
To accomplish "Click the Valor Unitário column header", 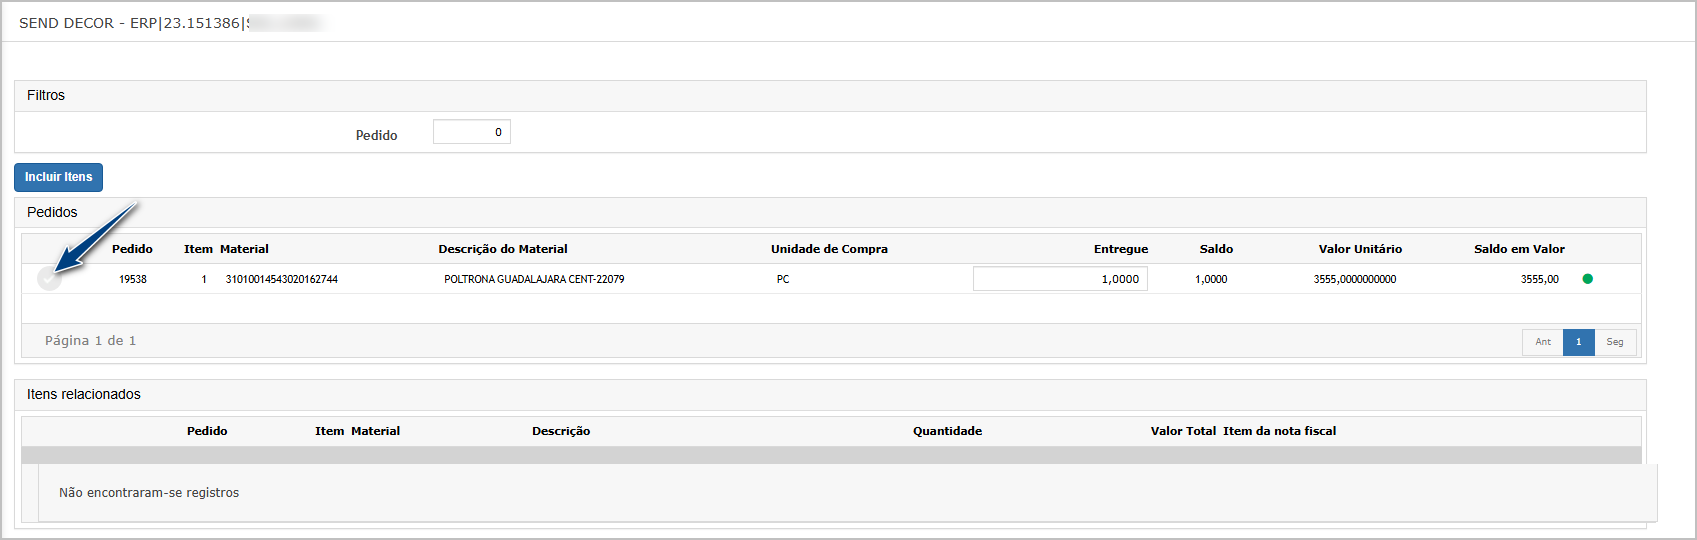I will (1360, 249).
